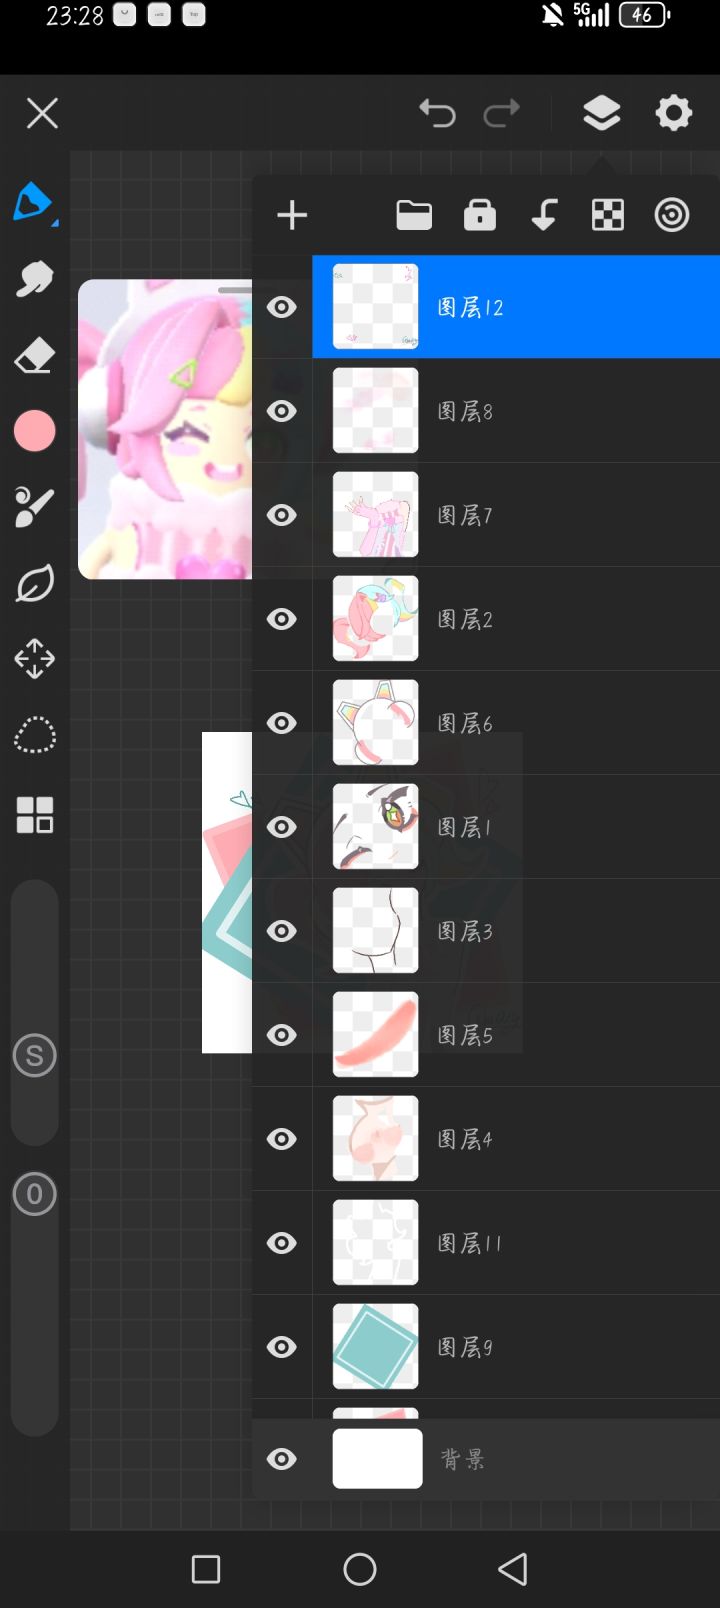Image resolution: width=720 pixels, height=1608 pixels.
Task: Undo the last action
Action: click(437, 113)
